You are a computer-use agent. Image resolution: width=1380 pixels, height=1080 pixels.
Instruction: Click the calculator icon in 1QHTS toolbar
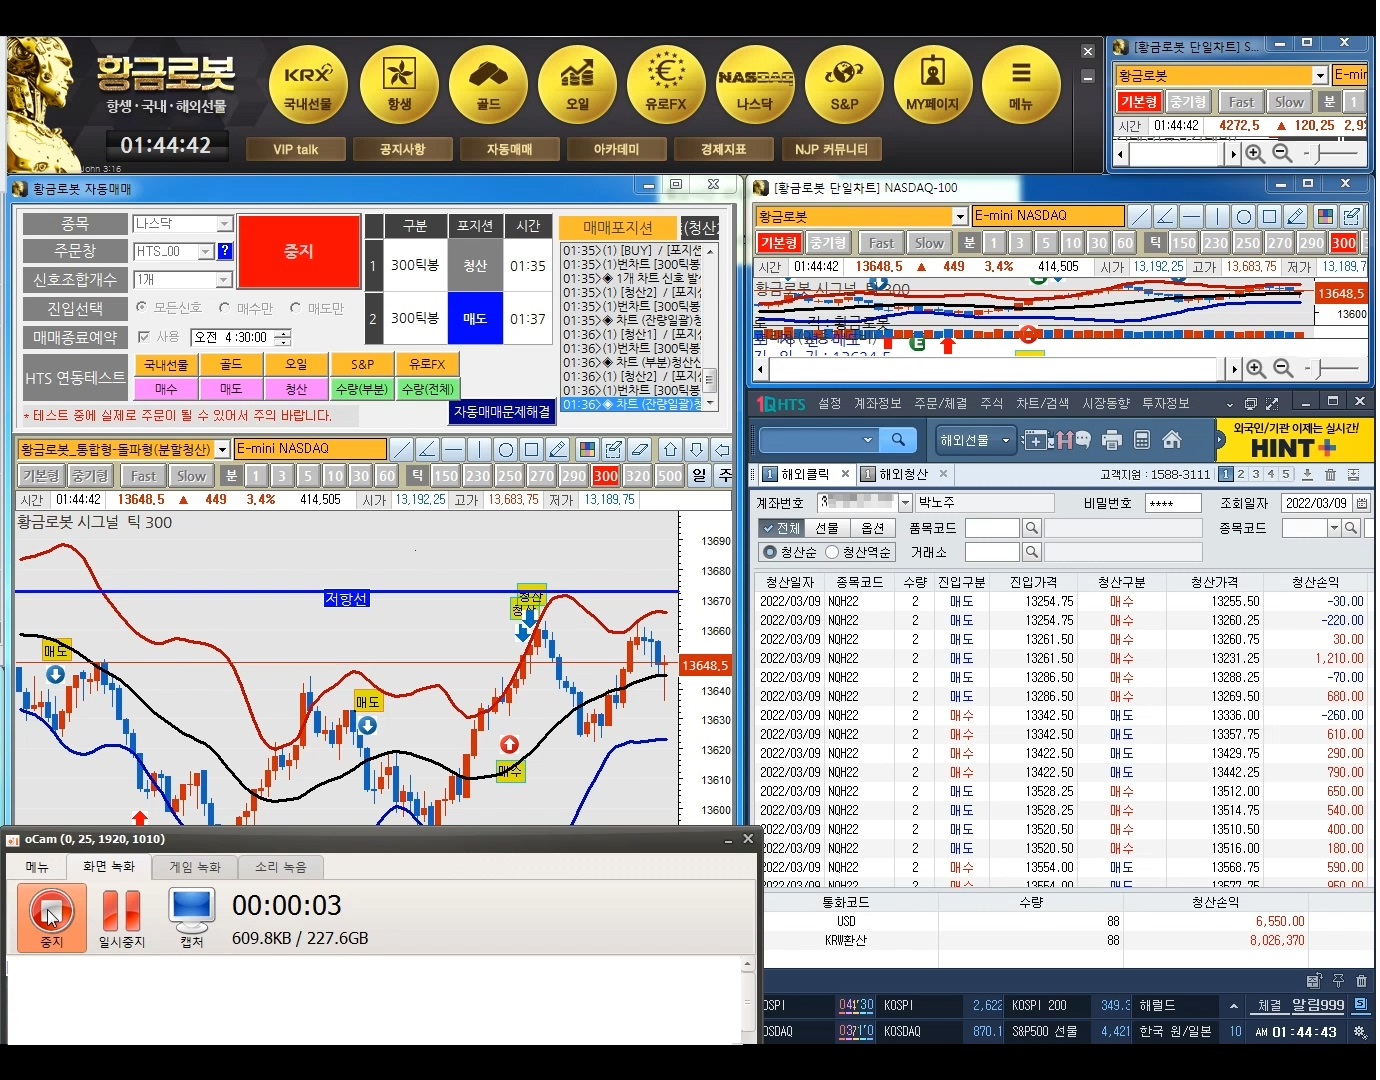[x=1142, y=440]
